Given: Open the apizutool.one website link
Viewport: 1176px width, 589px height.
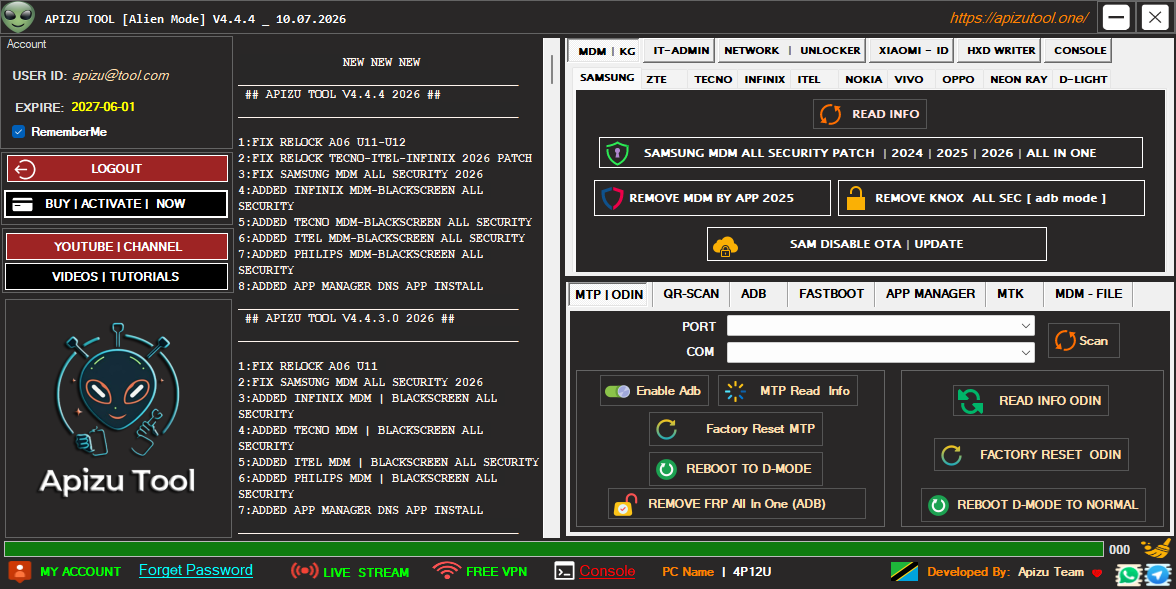Looking at the screenshot, I should coord(1018,18).
